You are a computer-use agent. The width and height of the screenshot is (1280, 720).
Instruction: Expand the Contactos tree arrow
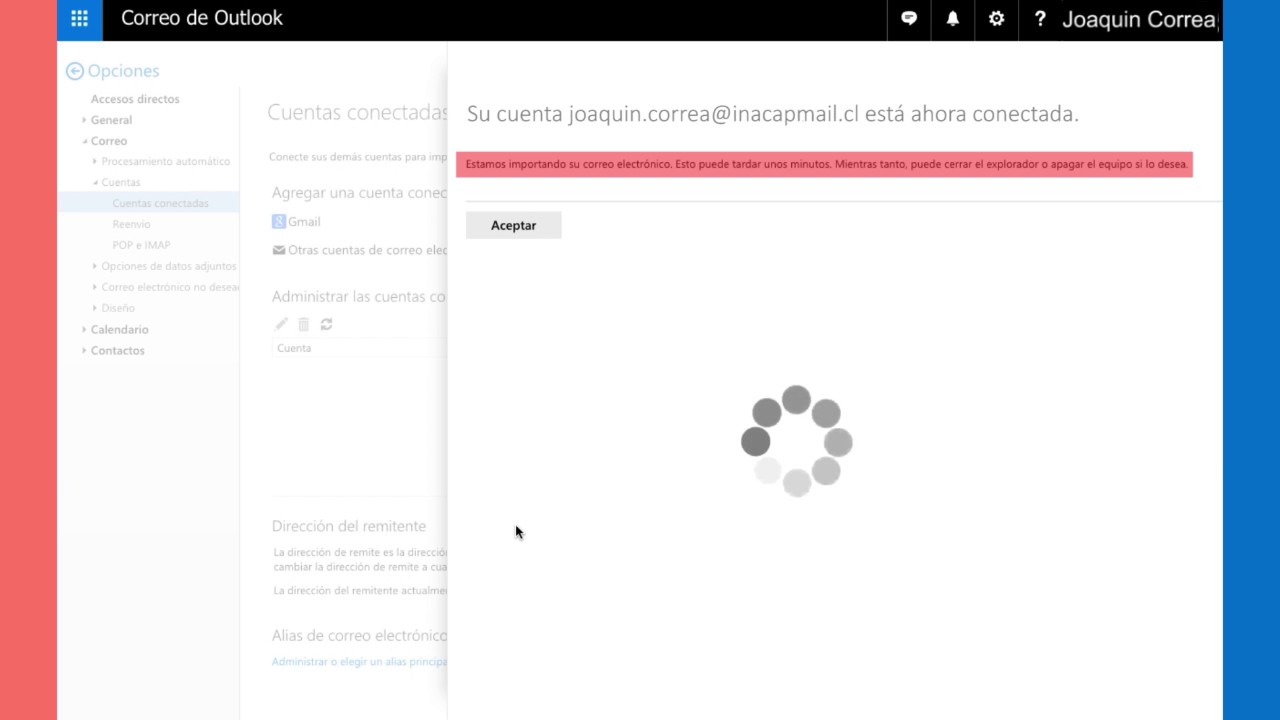pyautogui.click(x=84, y=350)
